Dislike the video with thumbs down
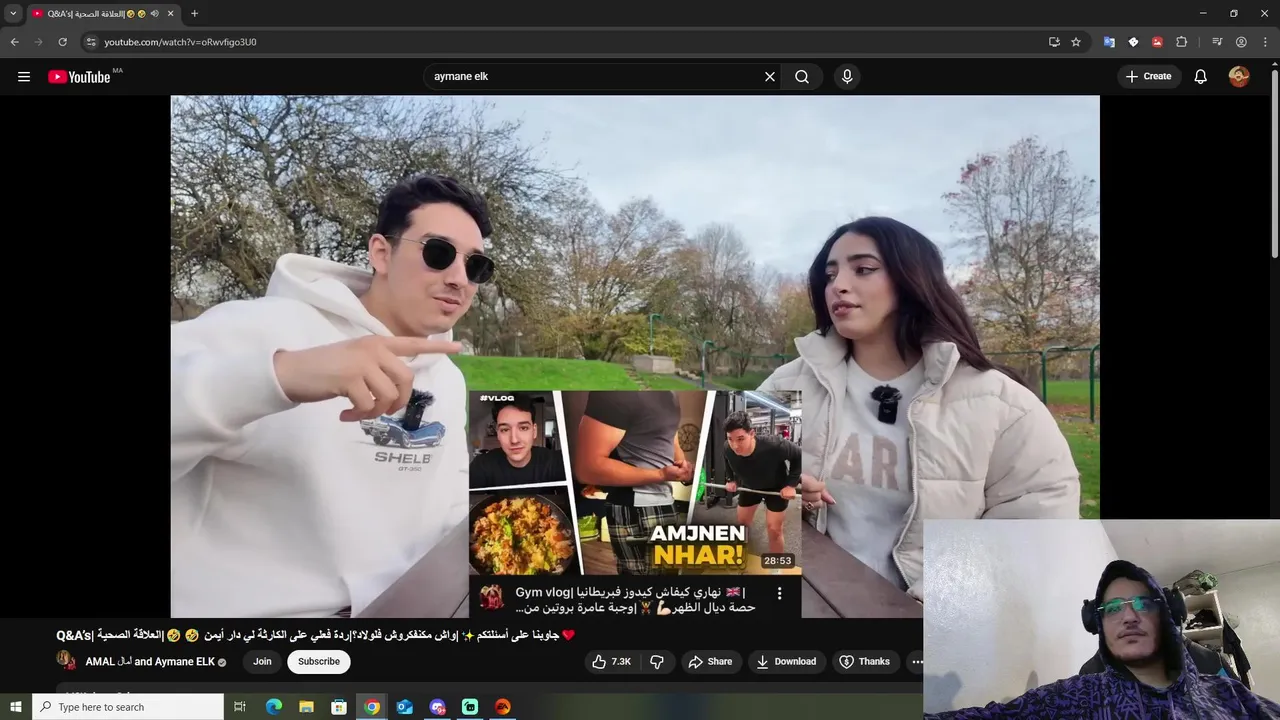 [657, 661]
